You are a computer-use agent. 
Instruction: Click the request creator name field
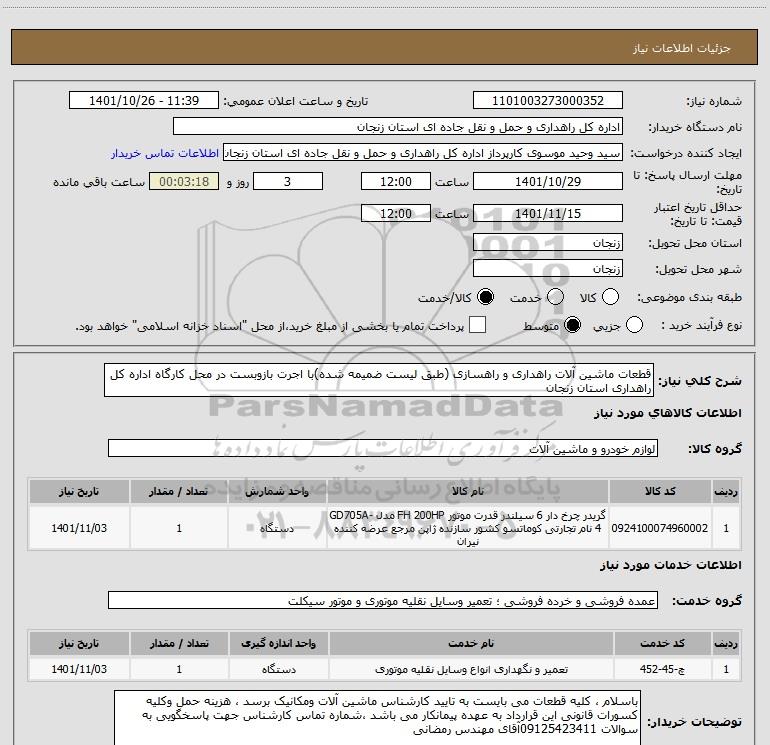tap(423, 153)
